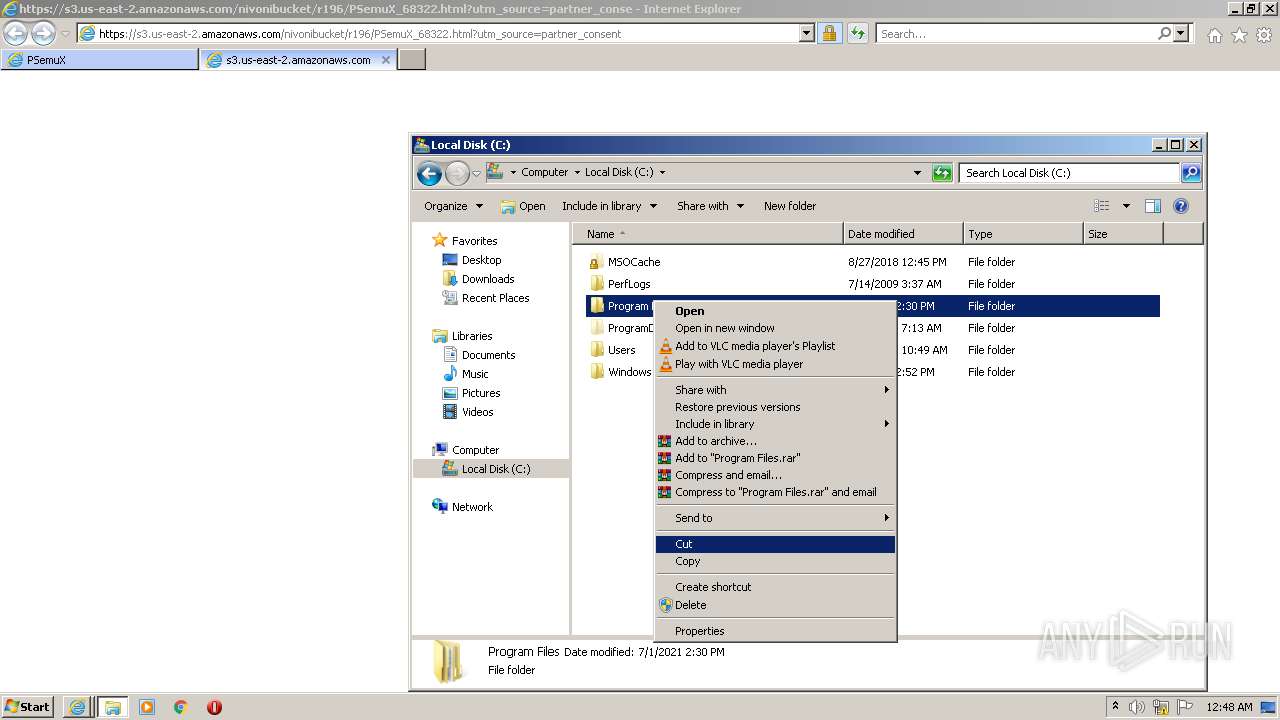Viewport: 1280px width, 720px height.
Task: Choose Copy in the context menu
Action: click(775, 561)
